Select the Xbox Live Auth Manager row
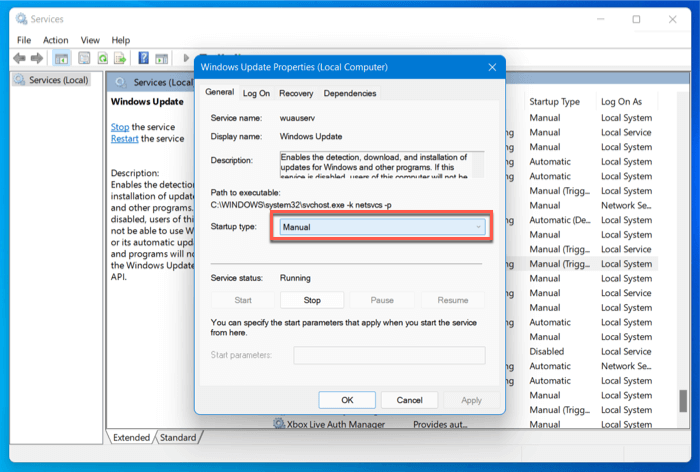700x472 pixels. coord(465,424)
